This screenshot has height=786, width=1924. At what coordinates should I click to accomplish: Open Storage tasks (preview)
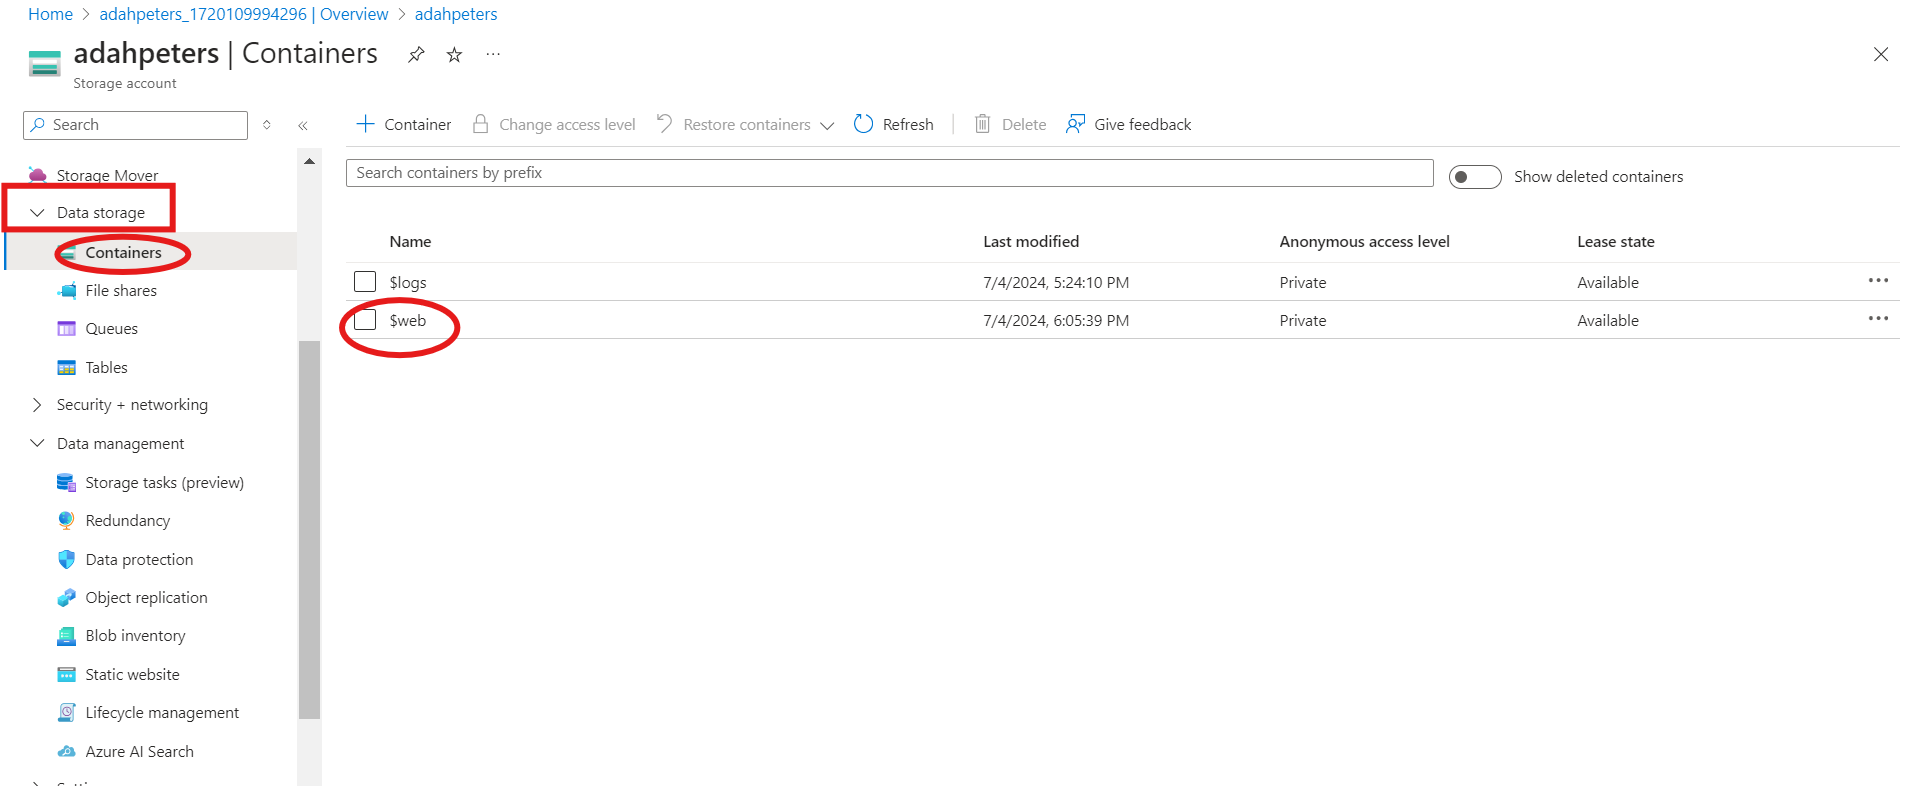(164, 483)
